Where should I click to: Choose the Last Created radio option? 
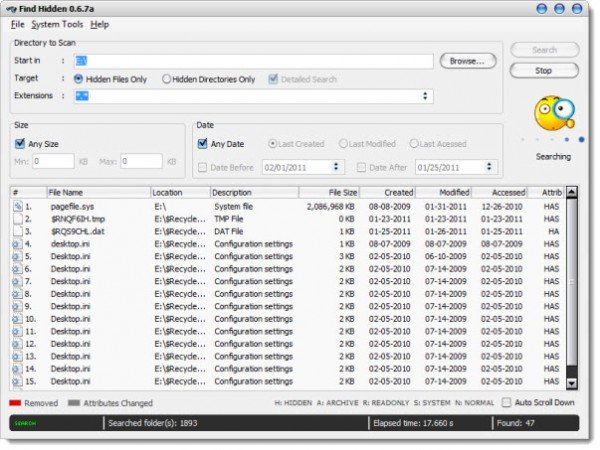click(272, 144)
